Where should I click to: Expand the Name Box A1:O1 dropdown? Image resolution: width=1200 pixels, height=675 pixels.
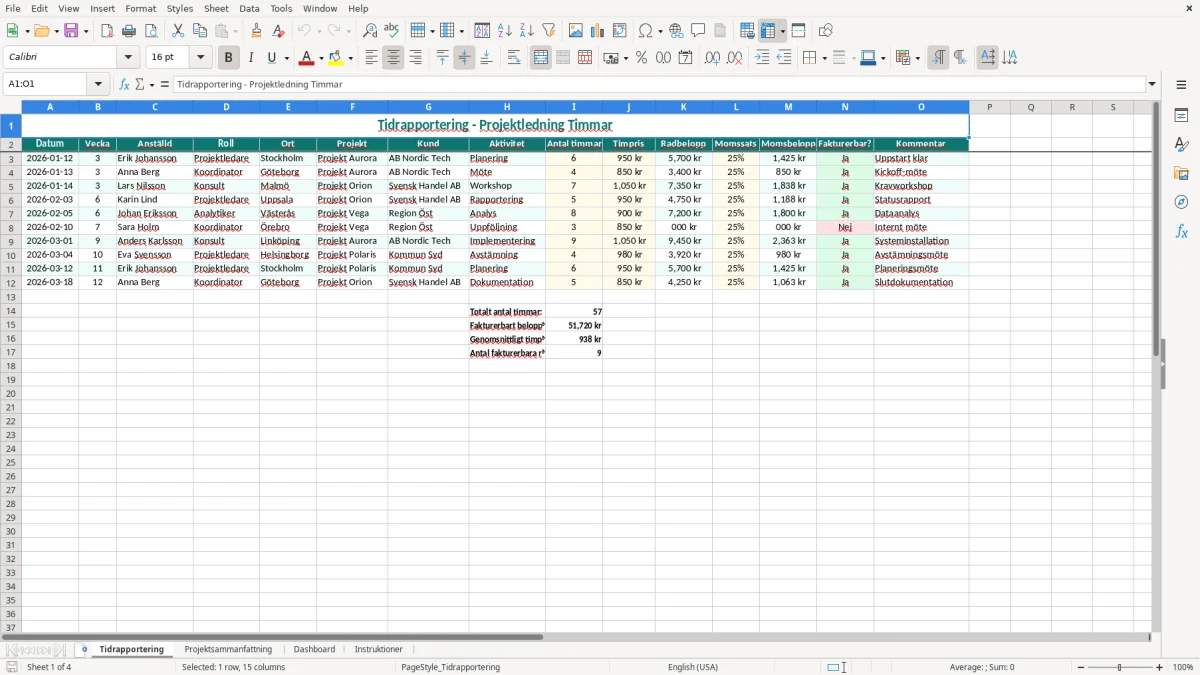click(98, 85)
